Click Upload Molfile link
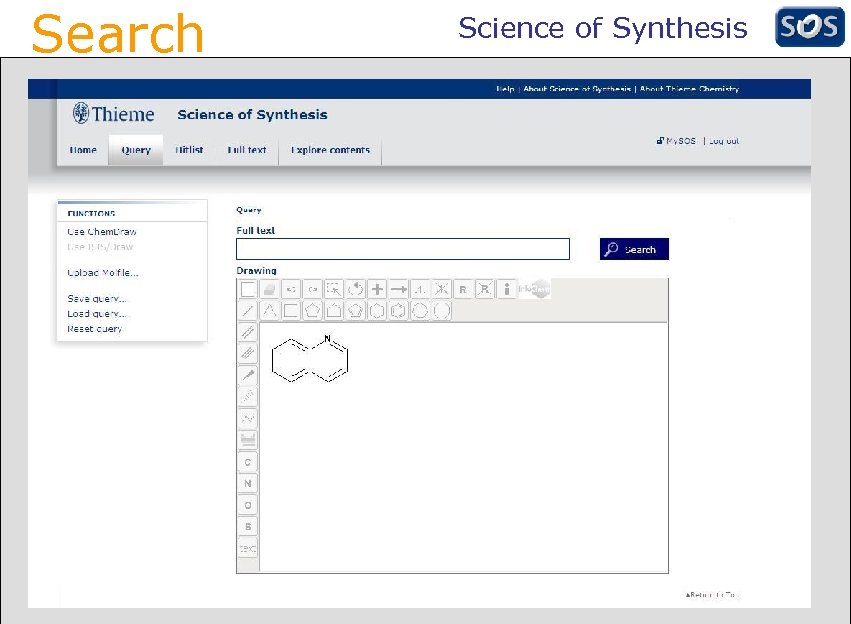The width and height of the screenshot is (851, 624). click(103, 272)
